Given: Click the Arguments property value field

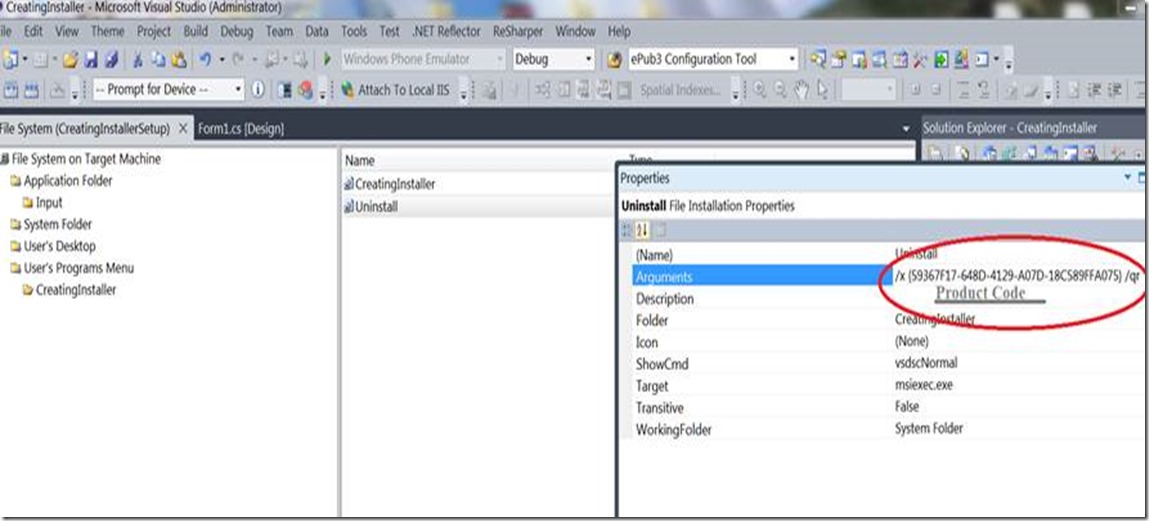Looking at the screenshot, I should click(1015, 277).
